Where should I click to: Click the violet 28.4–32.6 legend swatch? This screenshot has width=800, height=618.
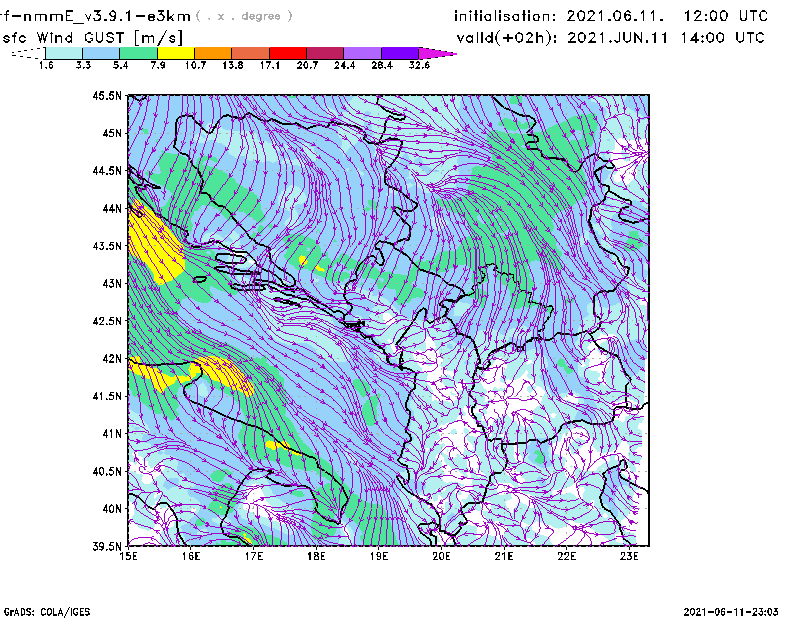click(x=400, y=53)
